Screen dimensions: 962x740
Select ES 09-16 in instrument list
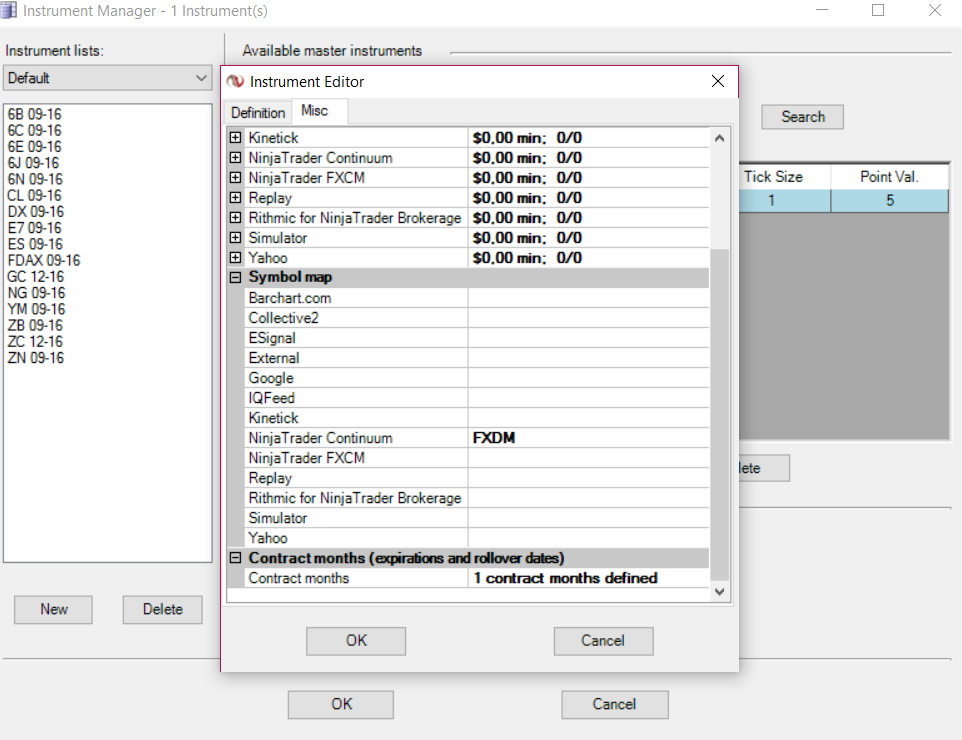(x=35, y=244)
